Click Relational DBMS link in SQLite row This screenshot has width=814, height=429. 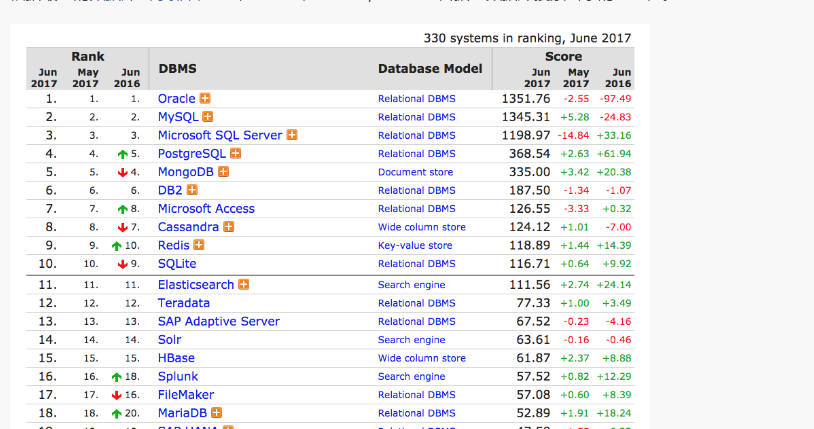pos(416,263)
